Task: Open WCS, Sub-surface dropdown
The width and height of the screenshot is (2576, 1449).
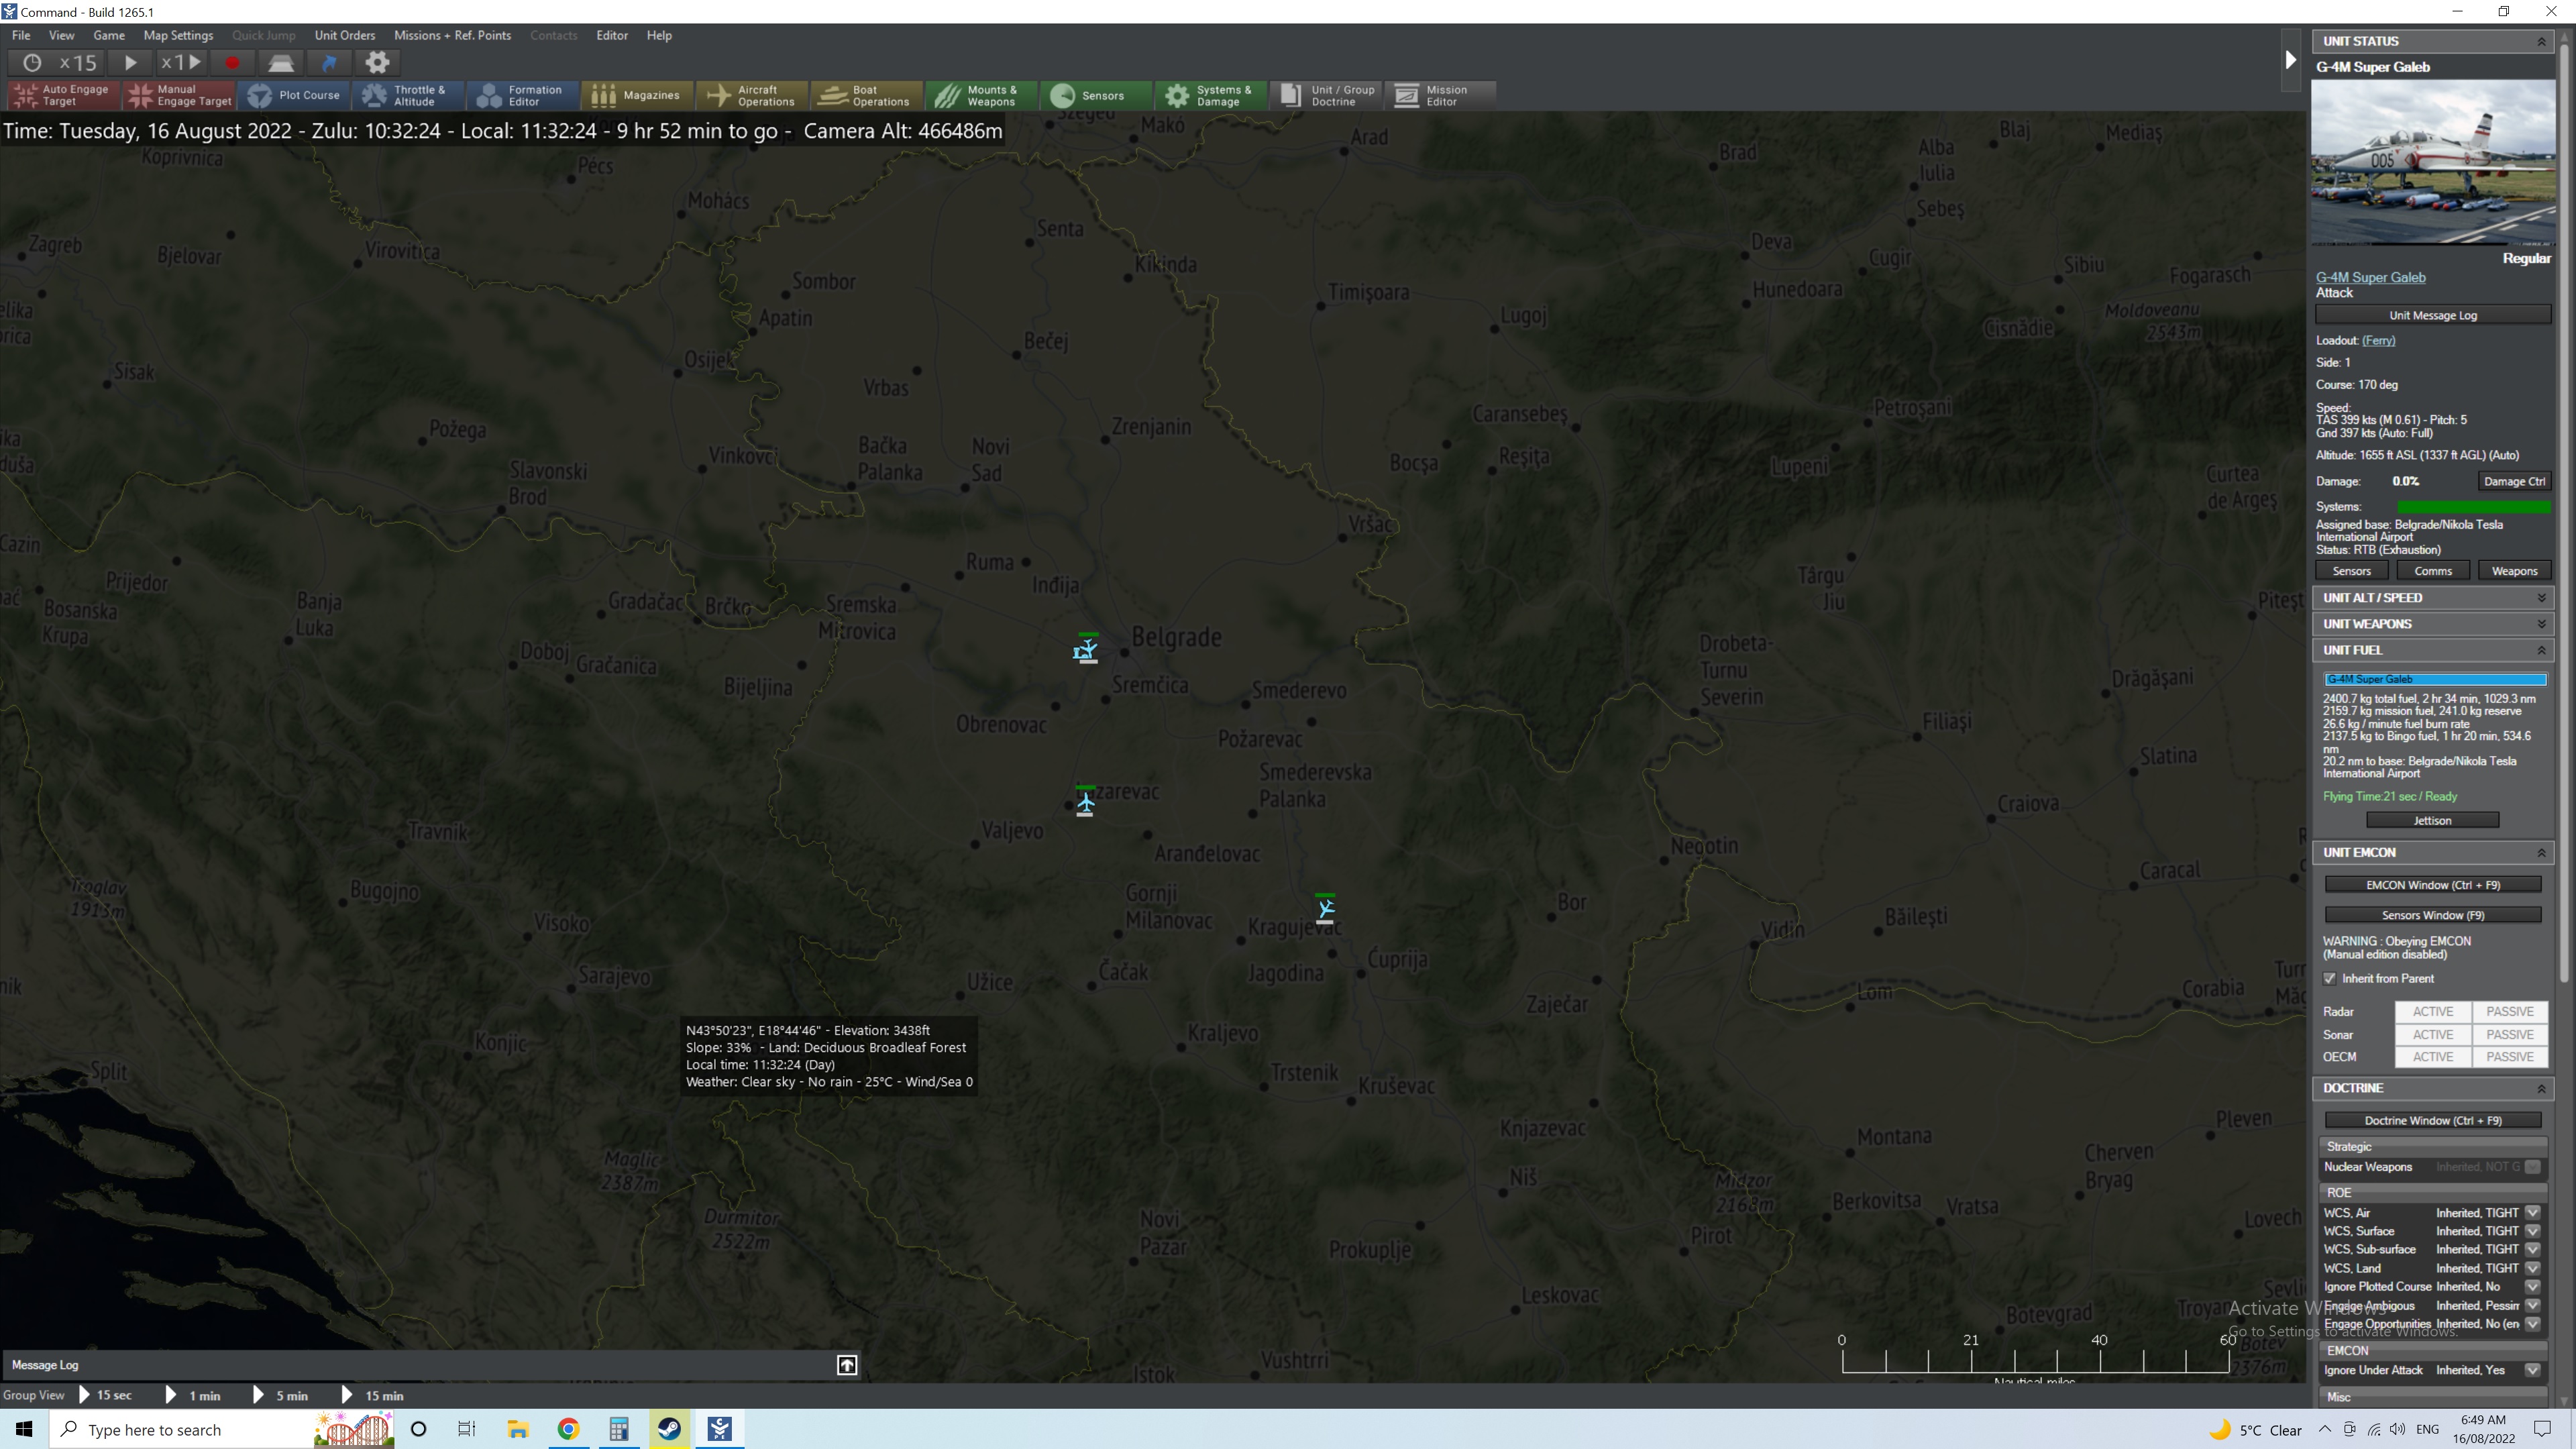Action: pyautogui.click(x=2533, y=1249)
